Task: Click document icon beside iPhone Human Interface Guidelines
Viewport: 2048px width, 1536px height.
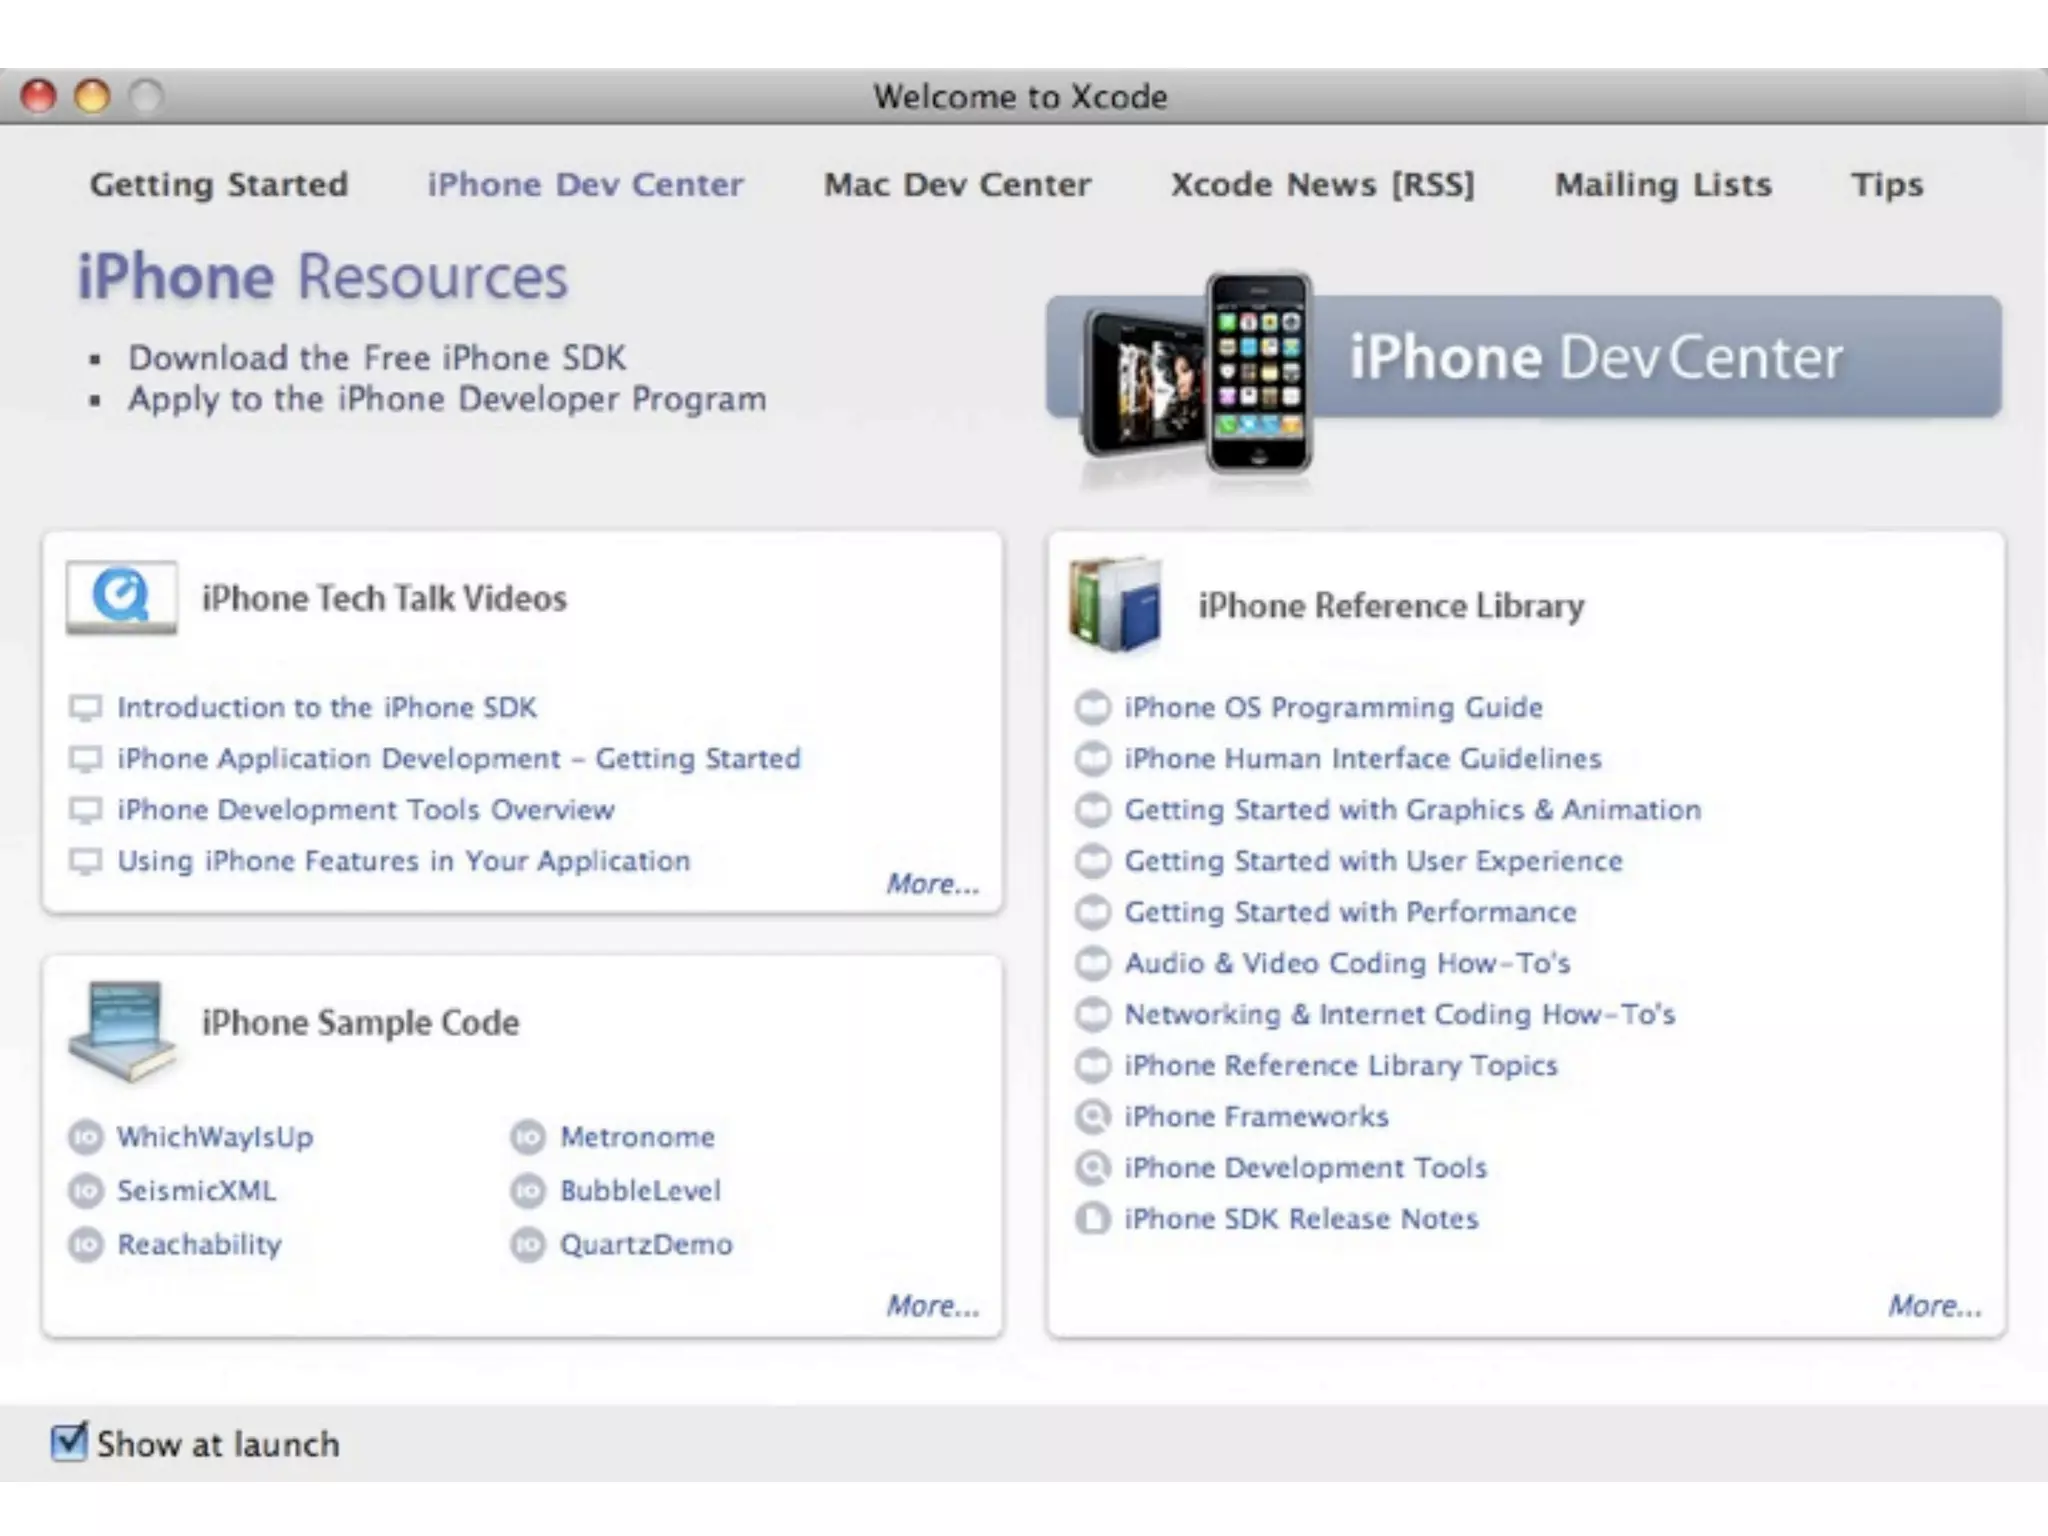Action: click(x=1093, y=758)
